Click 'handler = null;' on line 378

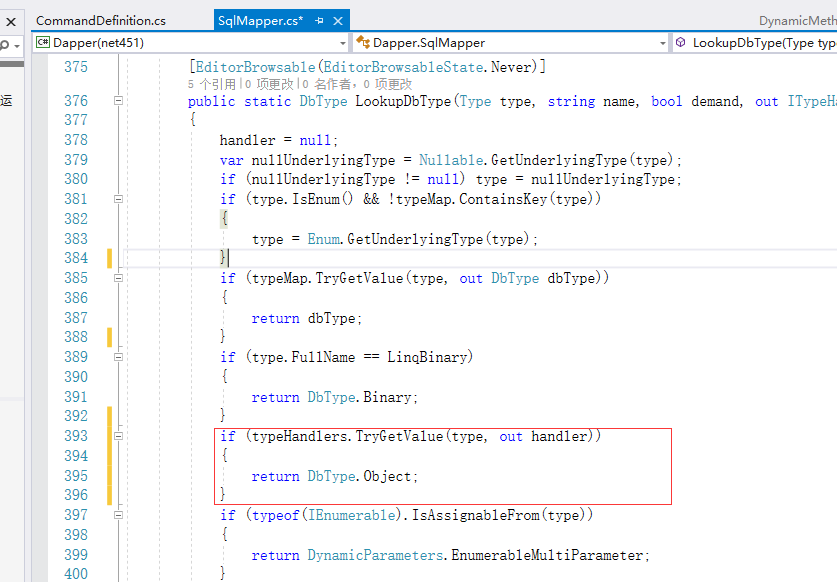click(279, 140)
